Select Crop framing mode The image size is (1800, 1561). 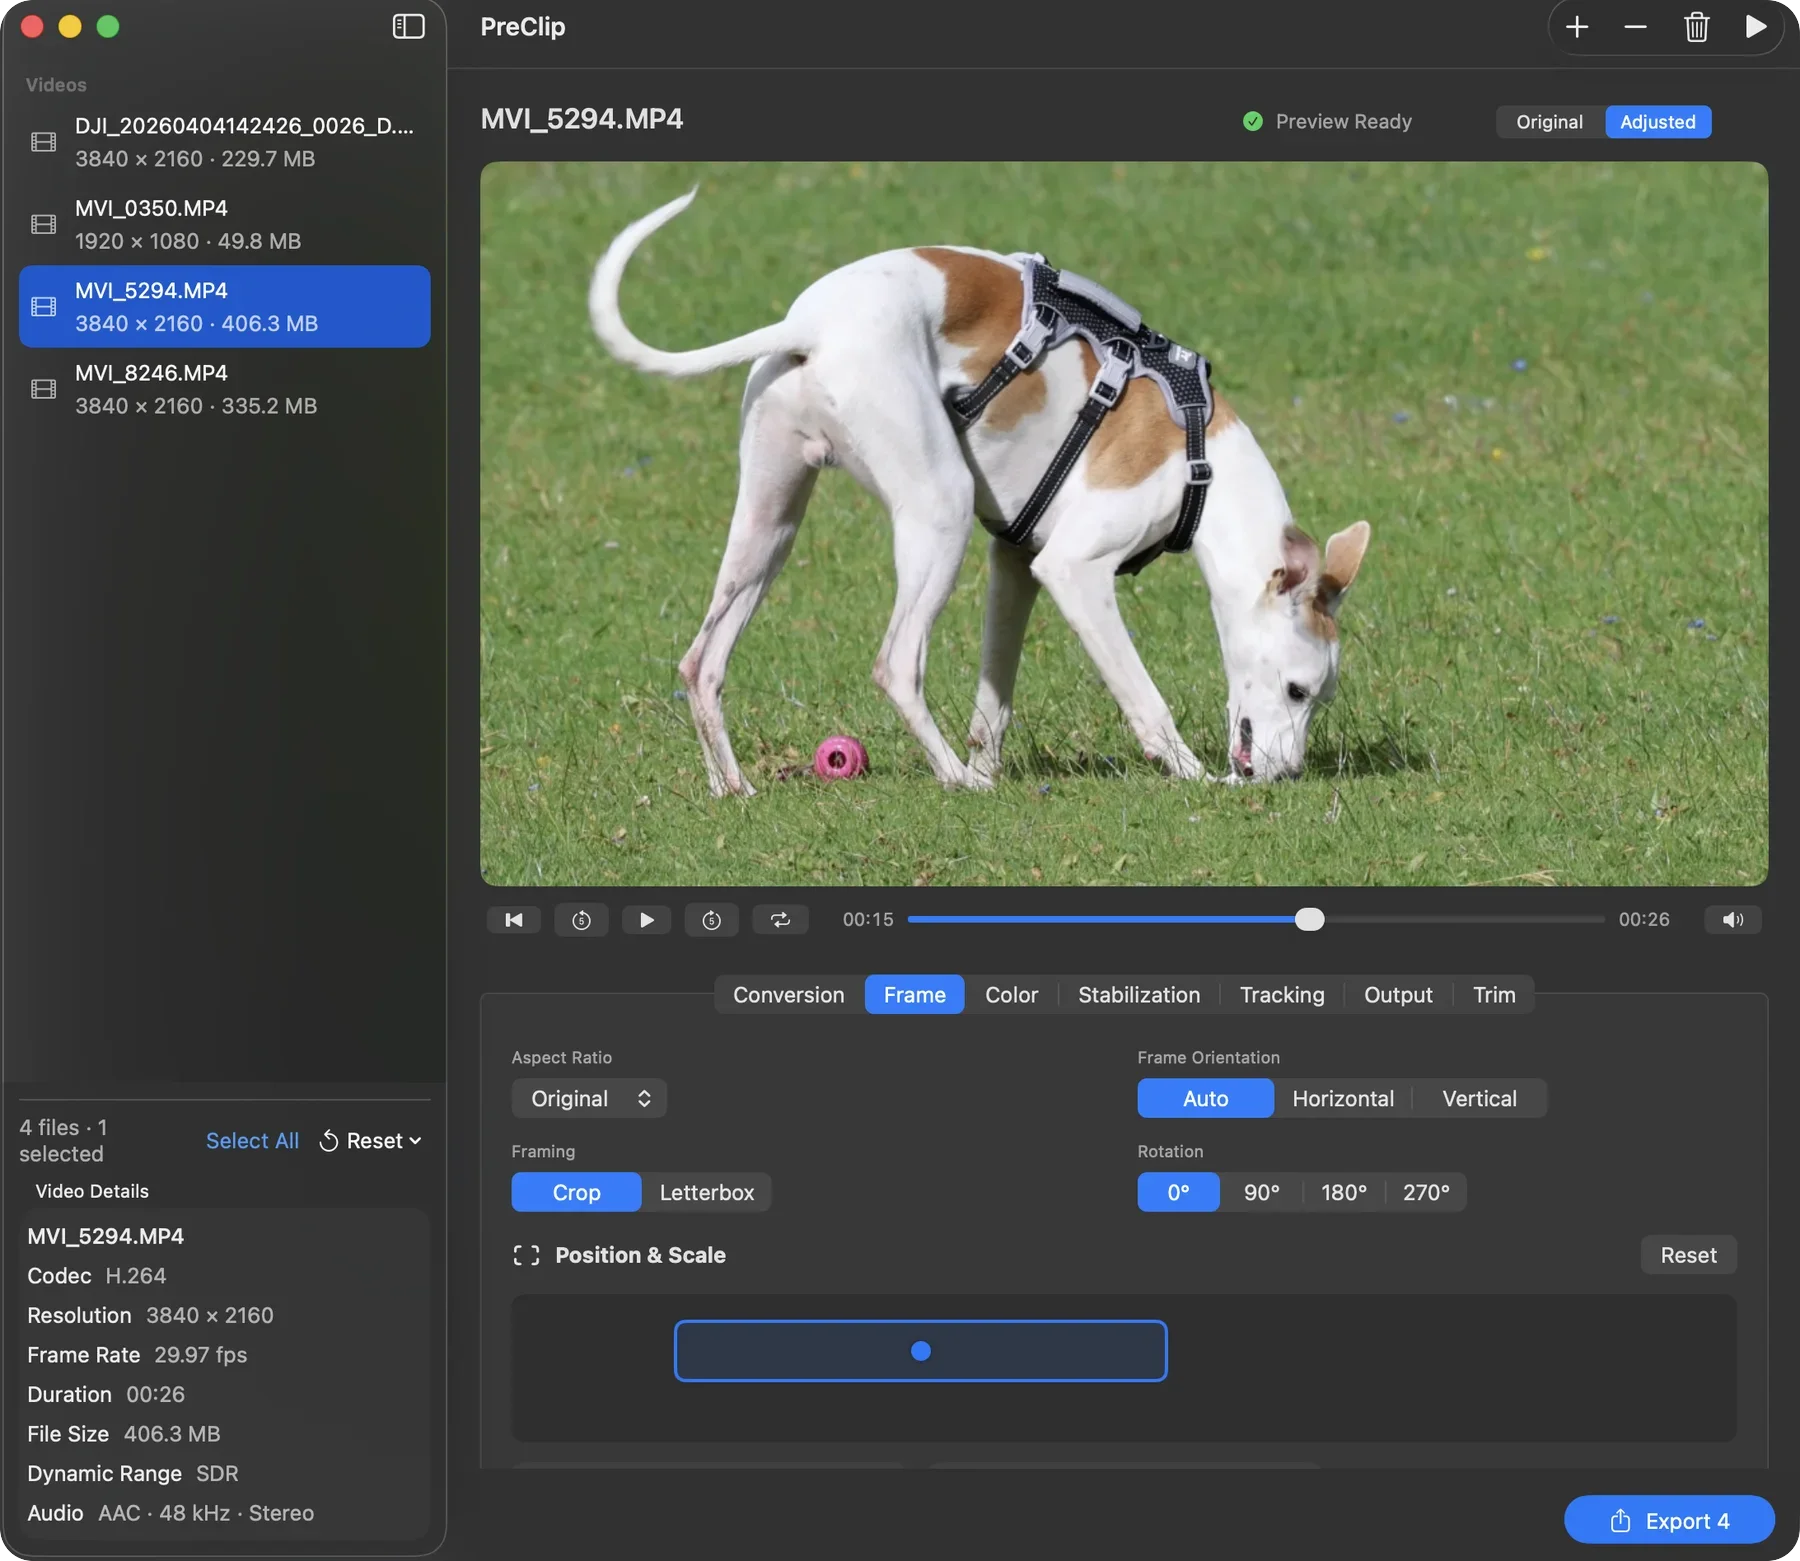coord(576,1192)
